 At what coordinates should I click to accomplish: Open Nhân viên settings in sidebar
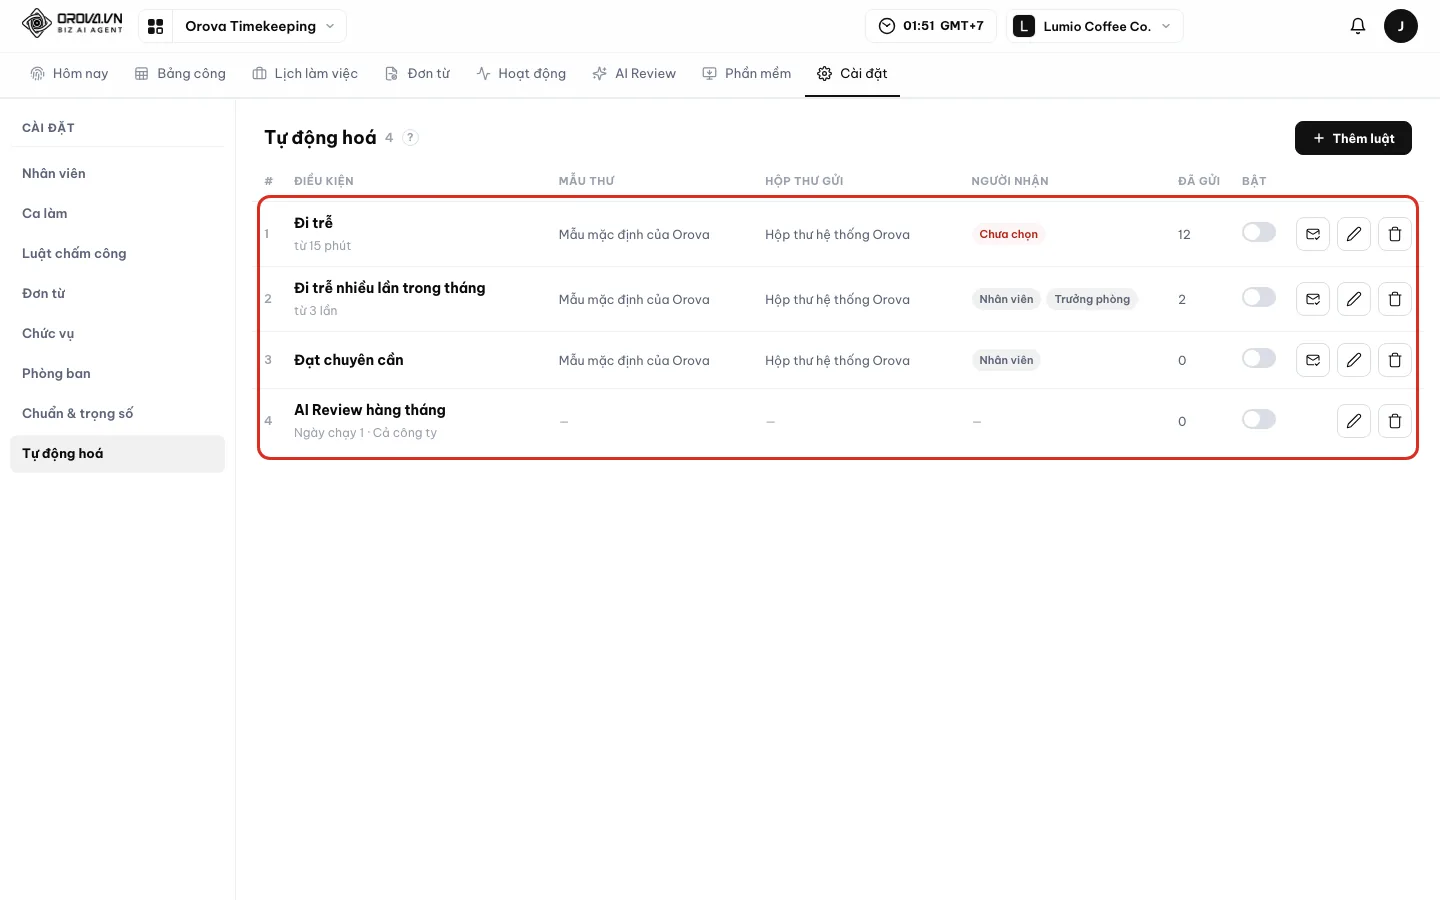click(117, 173)
